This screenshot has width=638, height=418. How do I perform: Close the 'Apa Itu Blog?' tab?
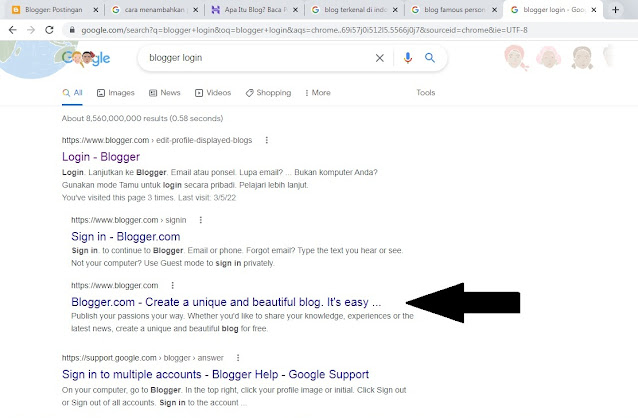[x=295, y=10]
